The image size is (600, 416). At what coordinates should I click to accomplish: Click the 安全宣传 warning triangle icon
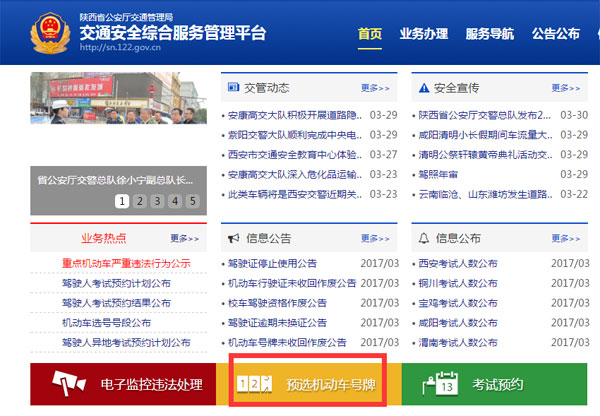(x=424, y=88)
